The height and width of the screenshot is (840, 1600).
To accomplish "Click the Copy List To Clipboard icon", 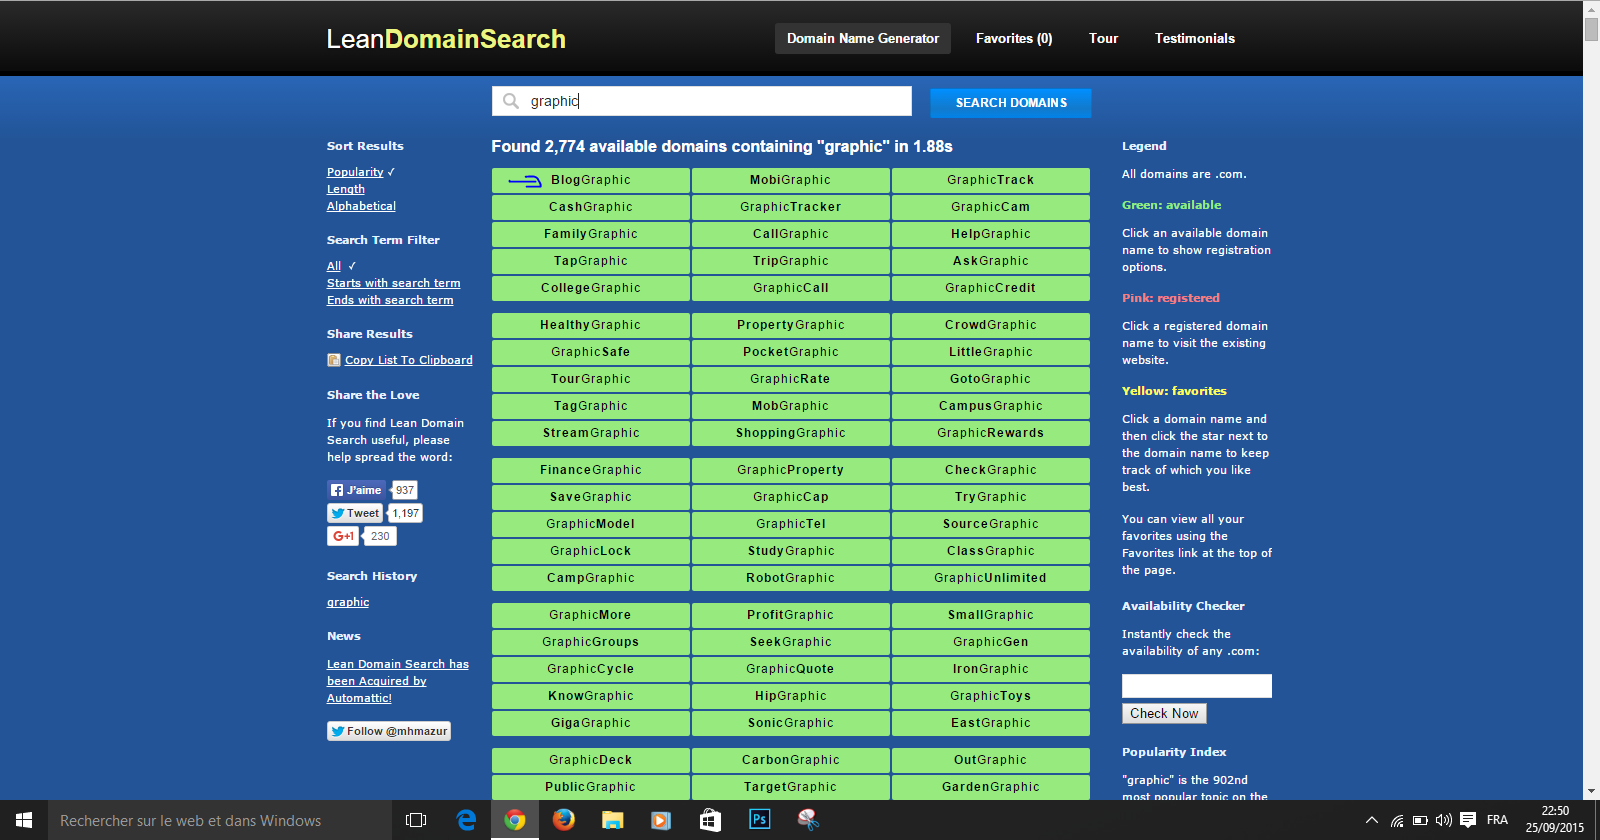I will point(334,360).
